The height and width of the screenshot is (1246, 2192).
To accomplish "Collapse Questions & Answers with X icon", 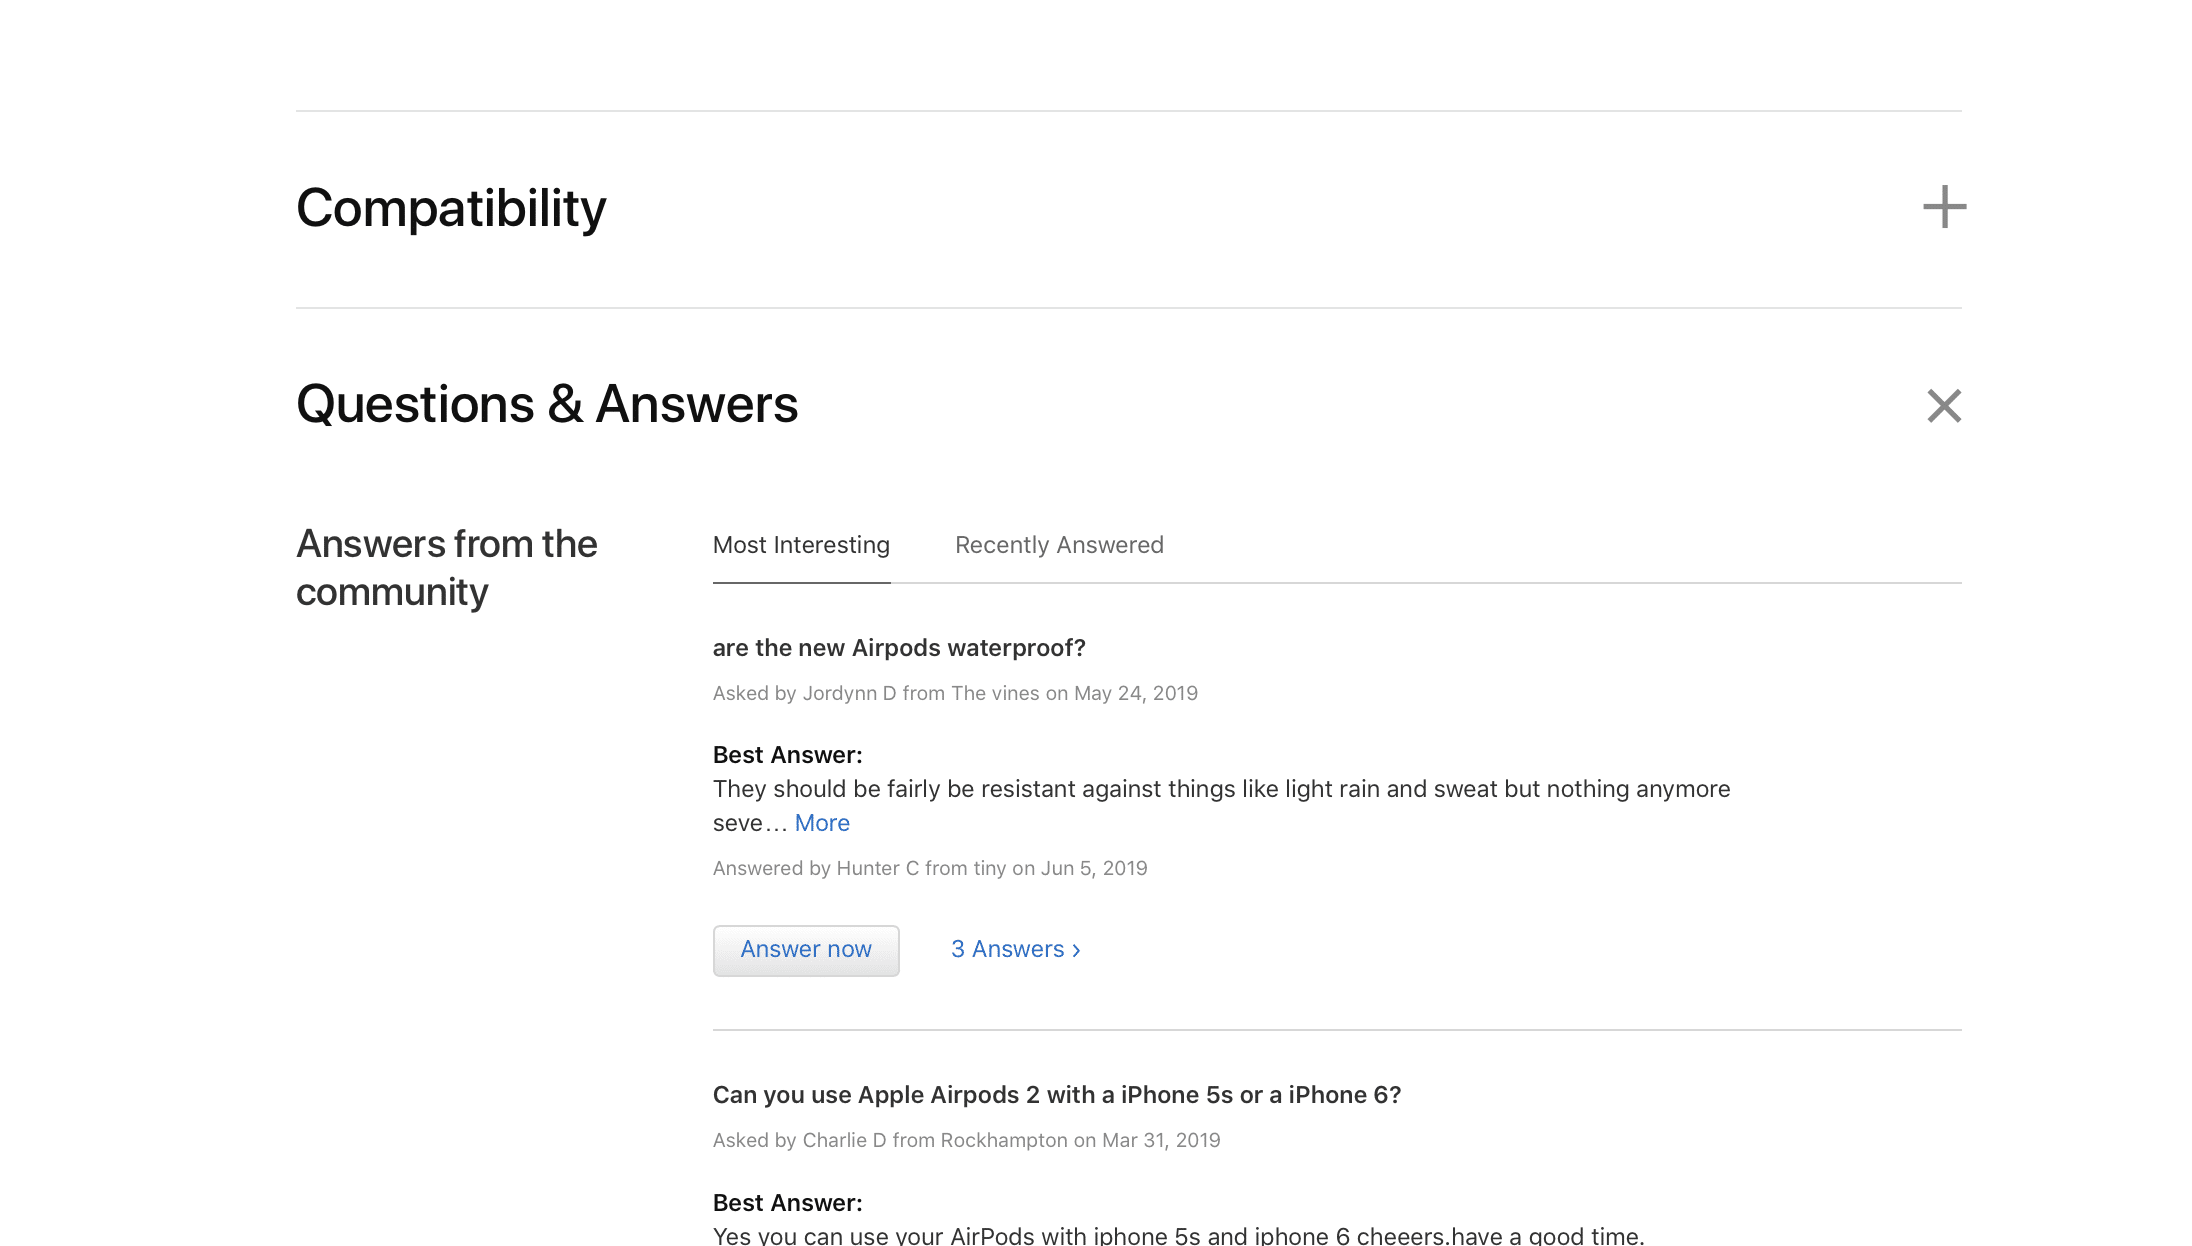I will coord(1944,405).
